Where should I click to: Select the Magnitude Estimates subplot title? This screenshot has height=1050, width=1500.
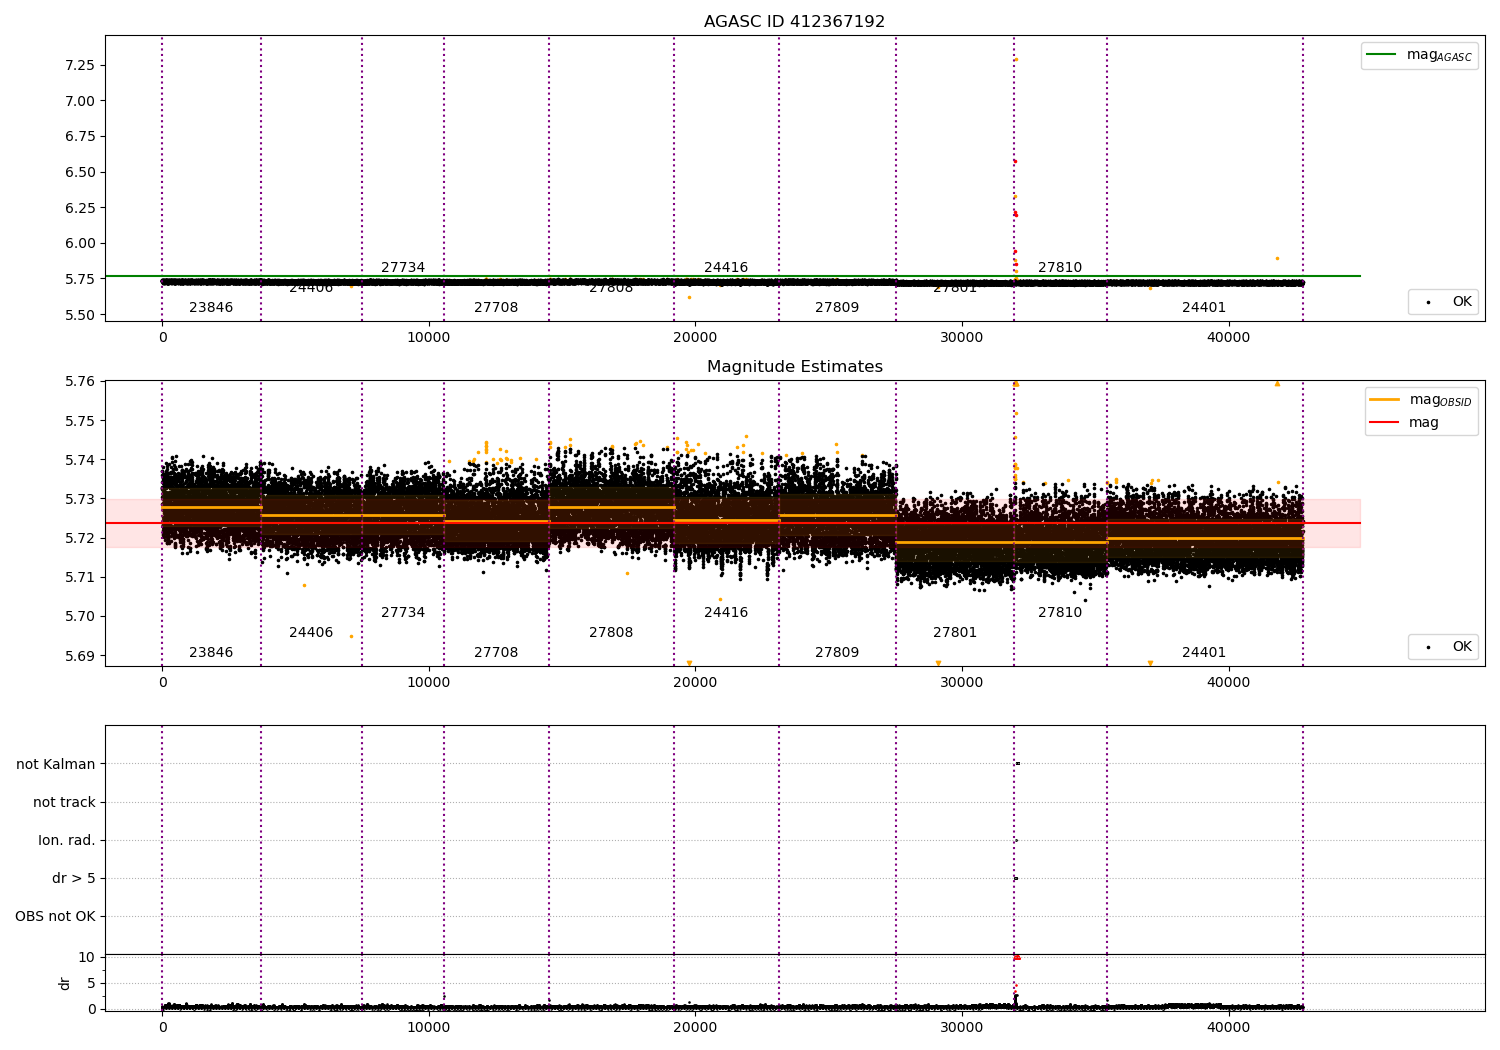click(794, 367)
